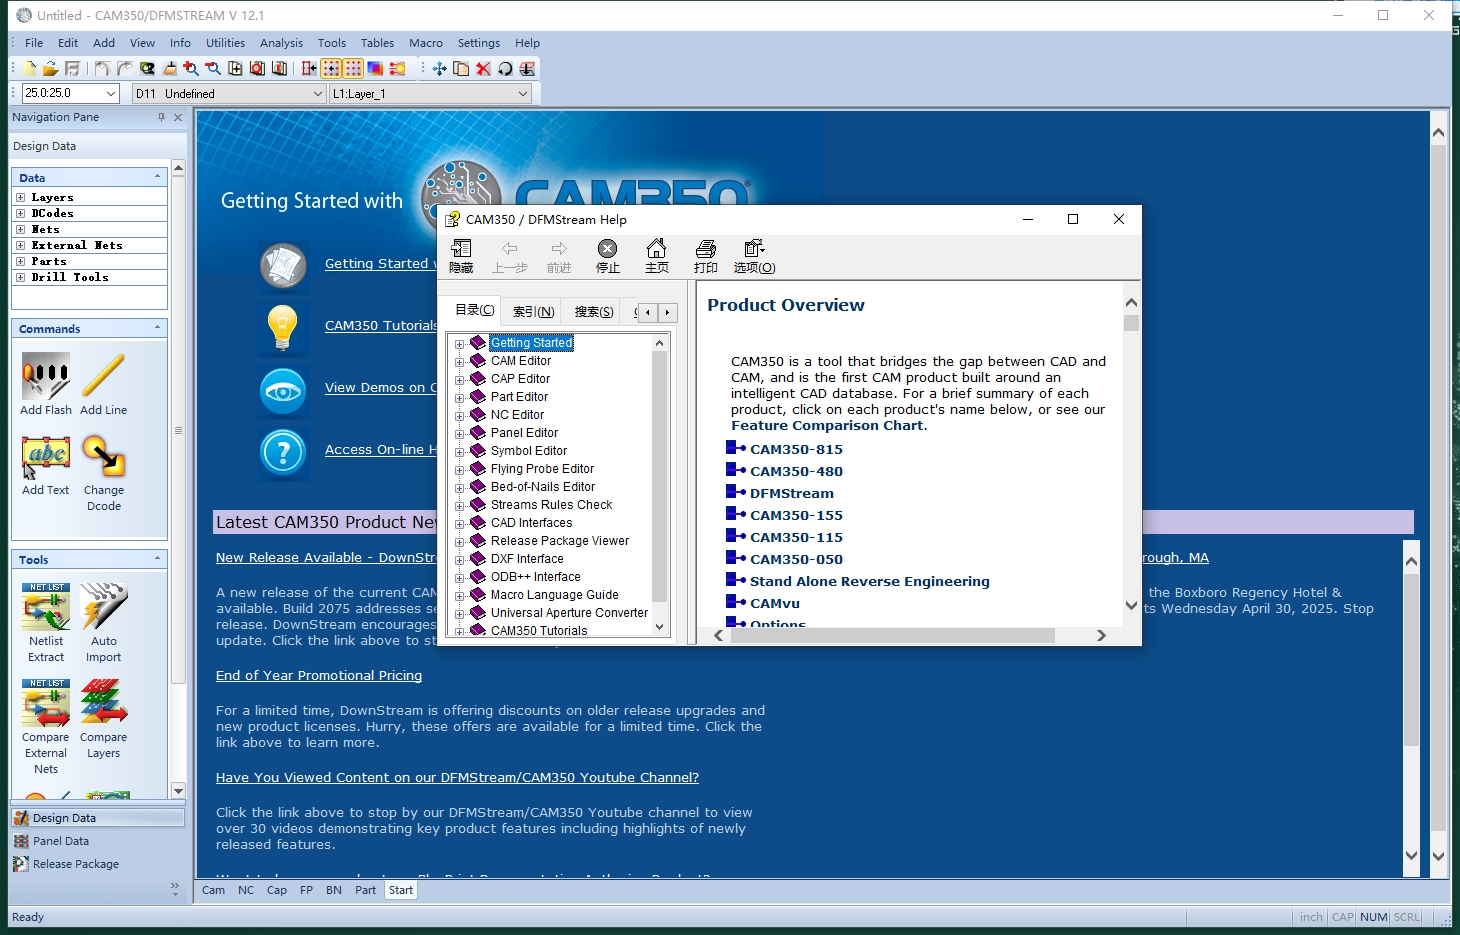
Task: Toggle the Navigation Pane pin icon
Action: (x=161, y=117)
